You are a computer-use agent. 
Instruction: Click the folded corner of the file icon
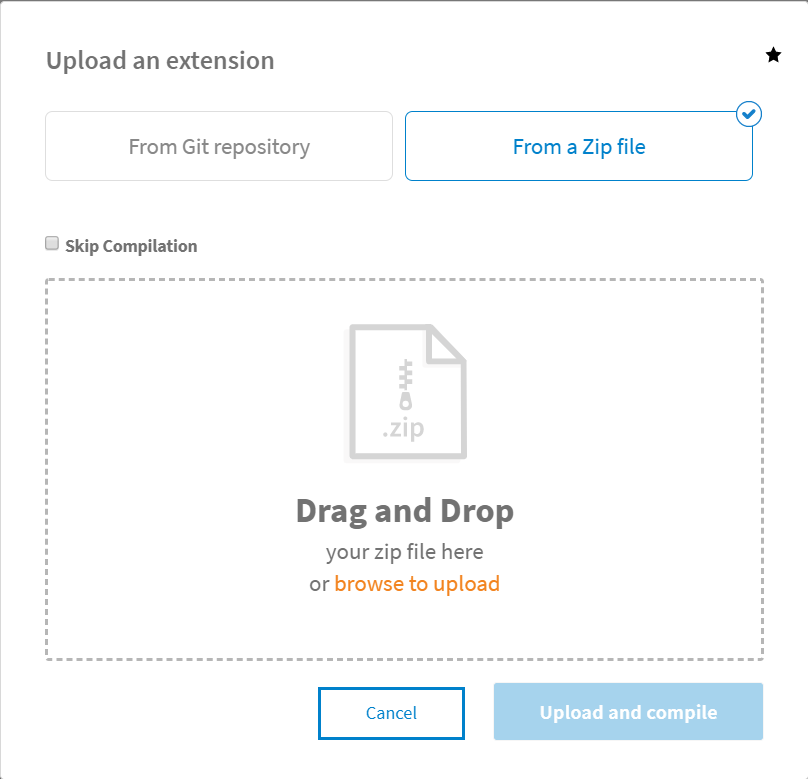click(446, 343)
